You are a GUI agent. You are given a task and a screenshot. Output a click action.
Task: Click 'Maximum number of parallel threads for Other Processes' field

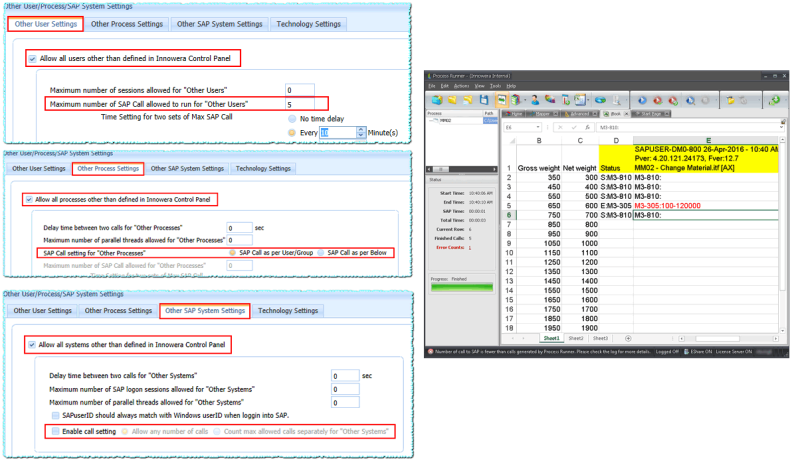(x=239, y=240)
